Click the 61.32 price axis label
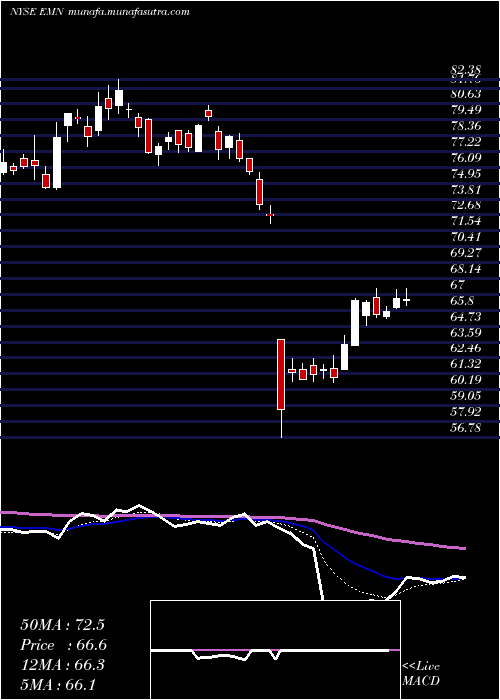This screenshot has width=500, height=700. pyautogui.click(x=466, y=364)
